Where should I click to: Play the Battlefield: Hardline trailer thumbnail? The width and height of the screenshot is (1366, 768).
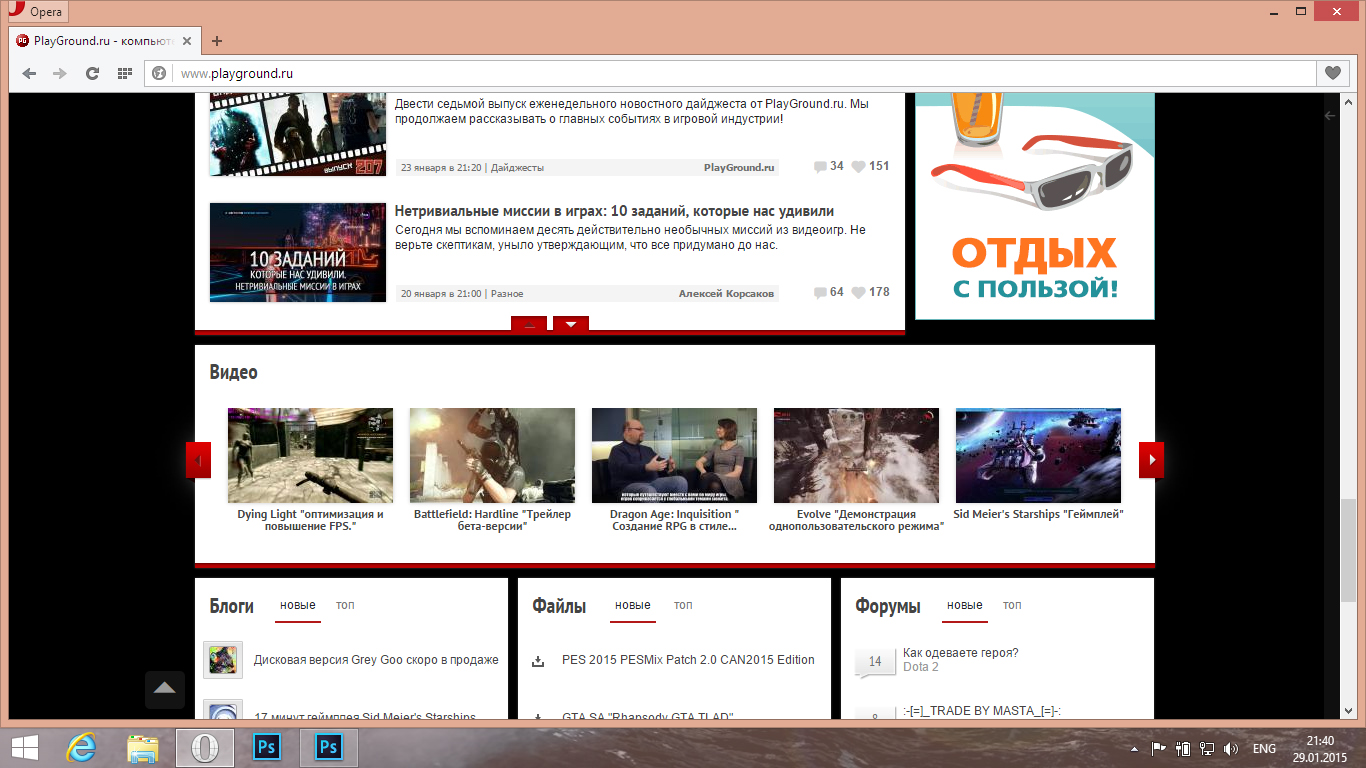coord(492,455)
